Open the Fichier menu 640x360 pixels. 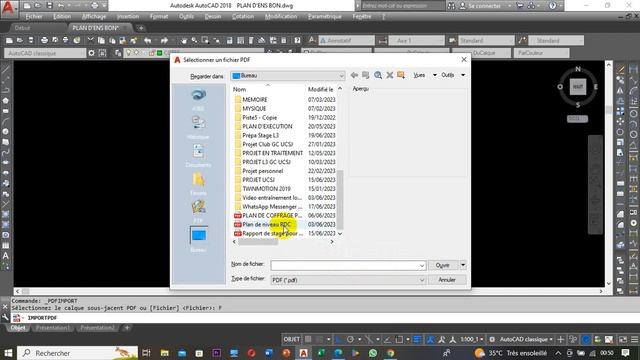tap(34, 17)
